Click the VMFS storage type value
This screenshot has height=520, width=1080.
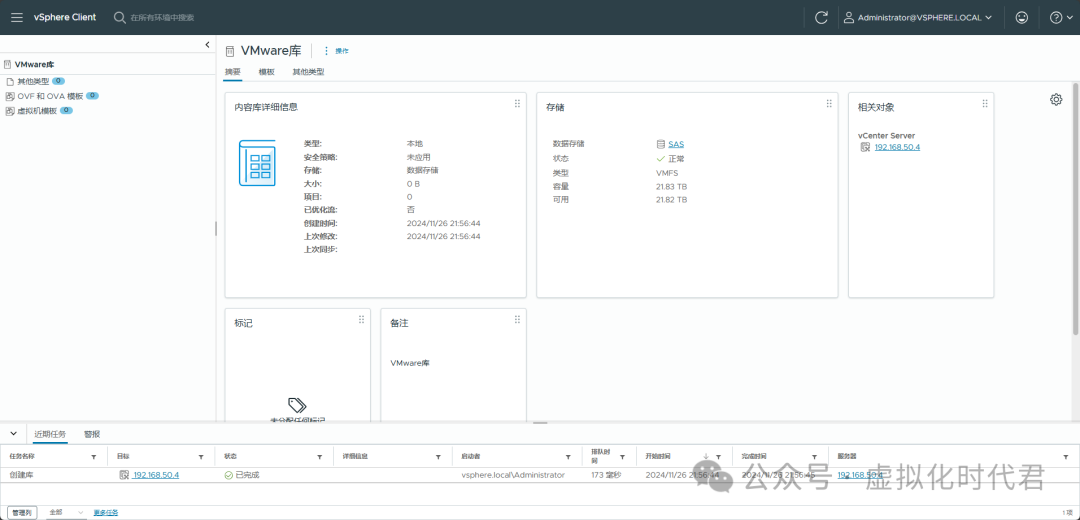click(667, 173)
